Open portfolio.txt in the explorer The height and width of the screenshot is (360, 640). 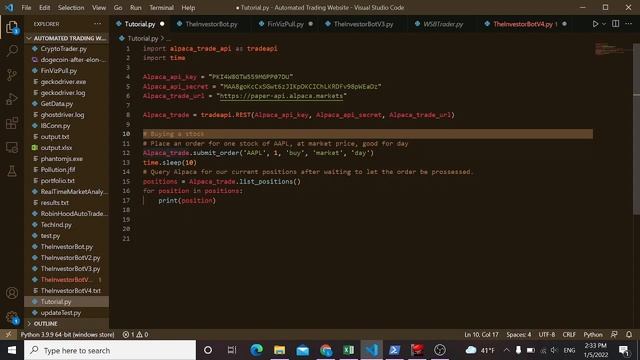58,181
